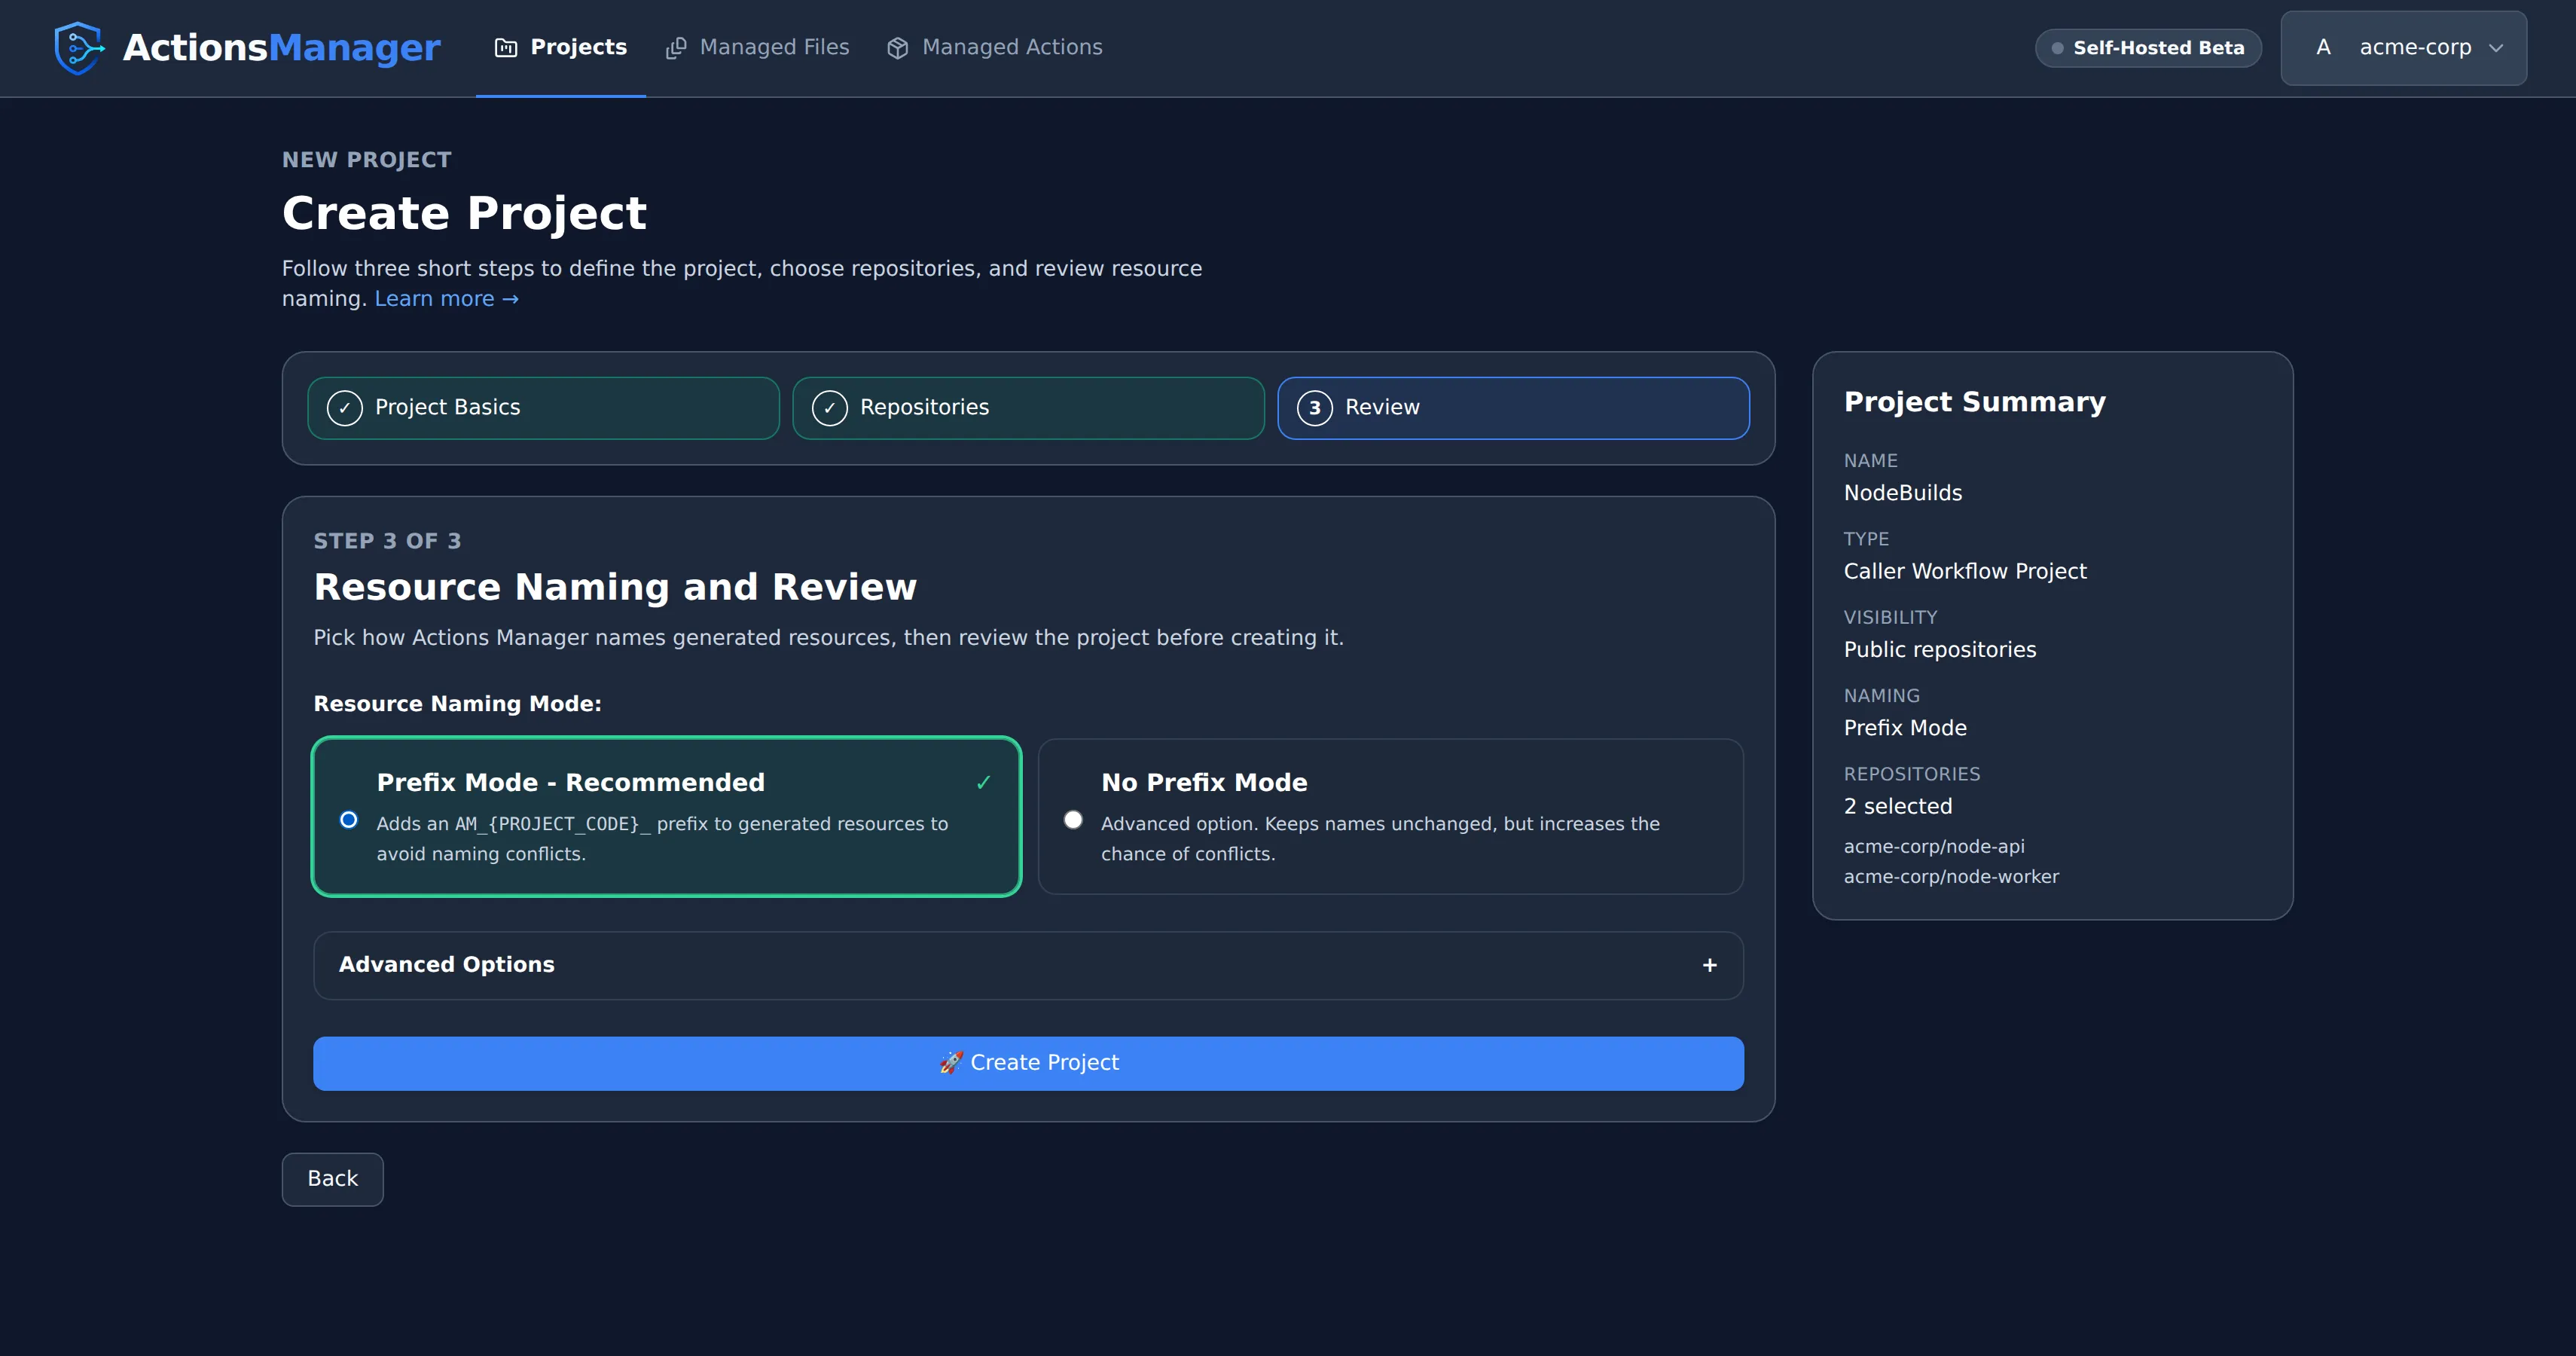2576x1356 pixels.
Task: Click the Project Summary heading
Action: 1975,402
